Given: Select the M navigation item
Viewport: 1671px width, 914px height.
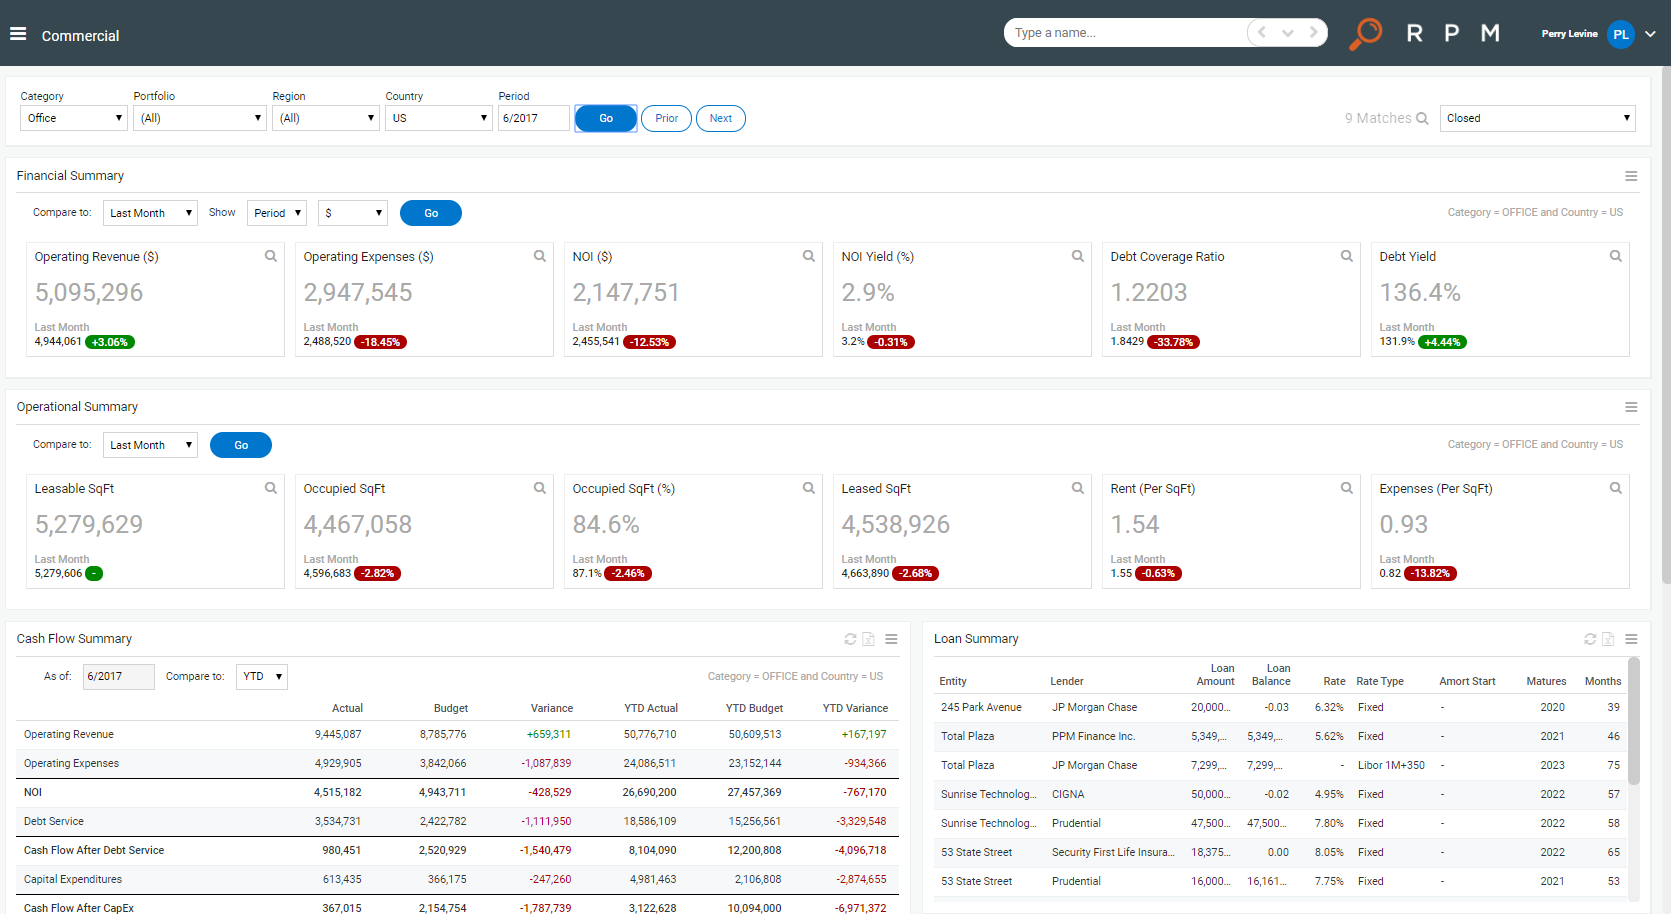Looking at the screenshot, I should pyautogui.click(x=1490, y=32).
